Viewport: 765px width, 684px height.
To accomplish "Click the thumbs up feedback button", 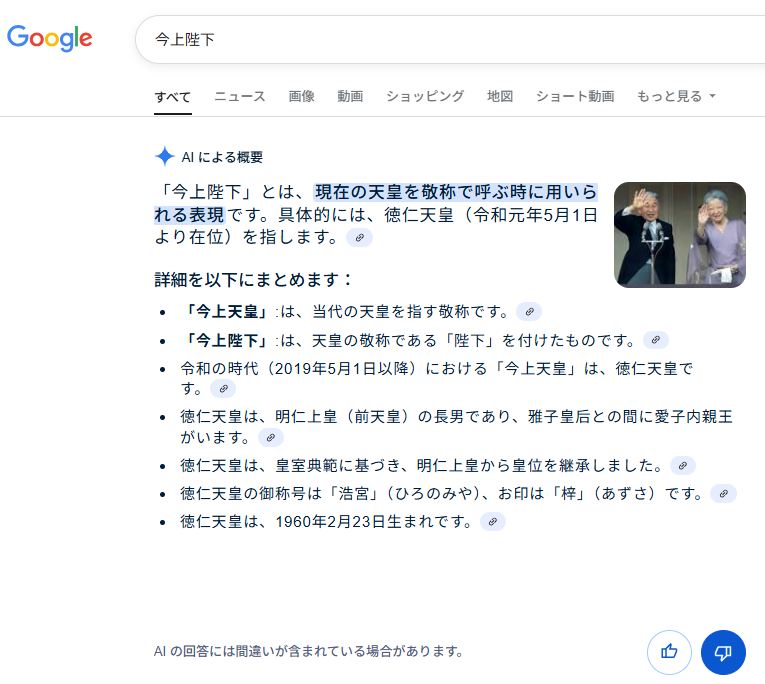I will tap(669, 652).
